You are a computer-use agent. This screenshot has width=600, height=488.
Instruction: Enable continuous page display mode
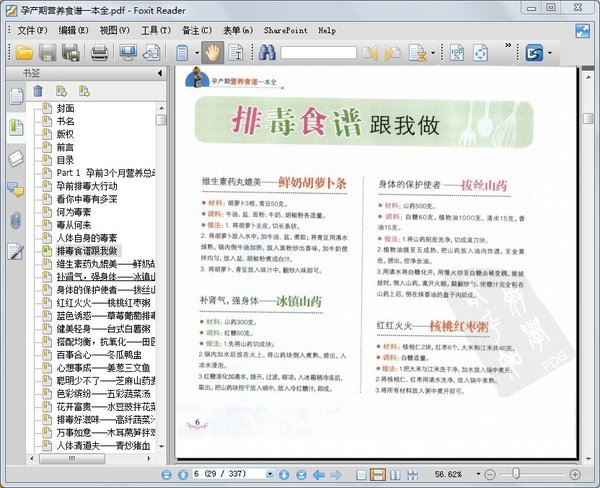[x=378, y=475]
